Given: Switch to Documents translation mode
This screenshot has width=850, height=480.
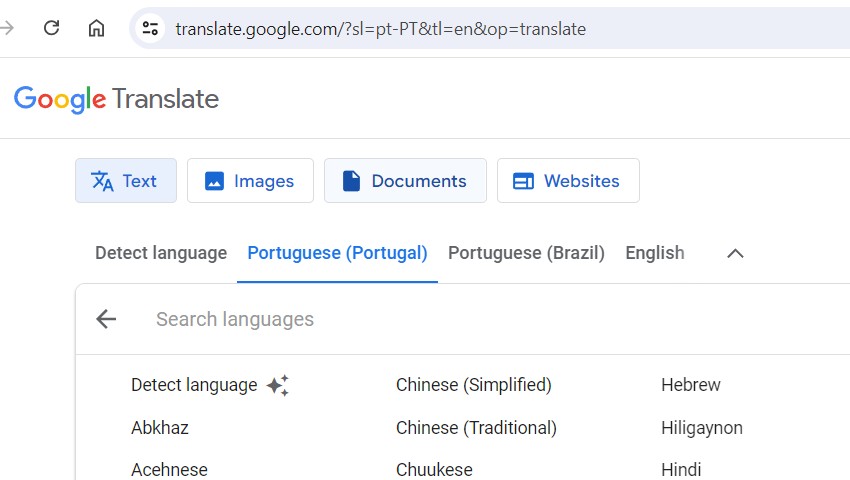Looking at the screenshot, I should click(x=405, y=181).
